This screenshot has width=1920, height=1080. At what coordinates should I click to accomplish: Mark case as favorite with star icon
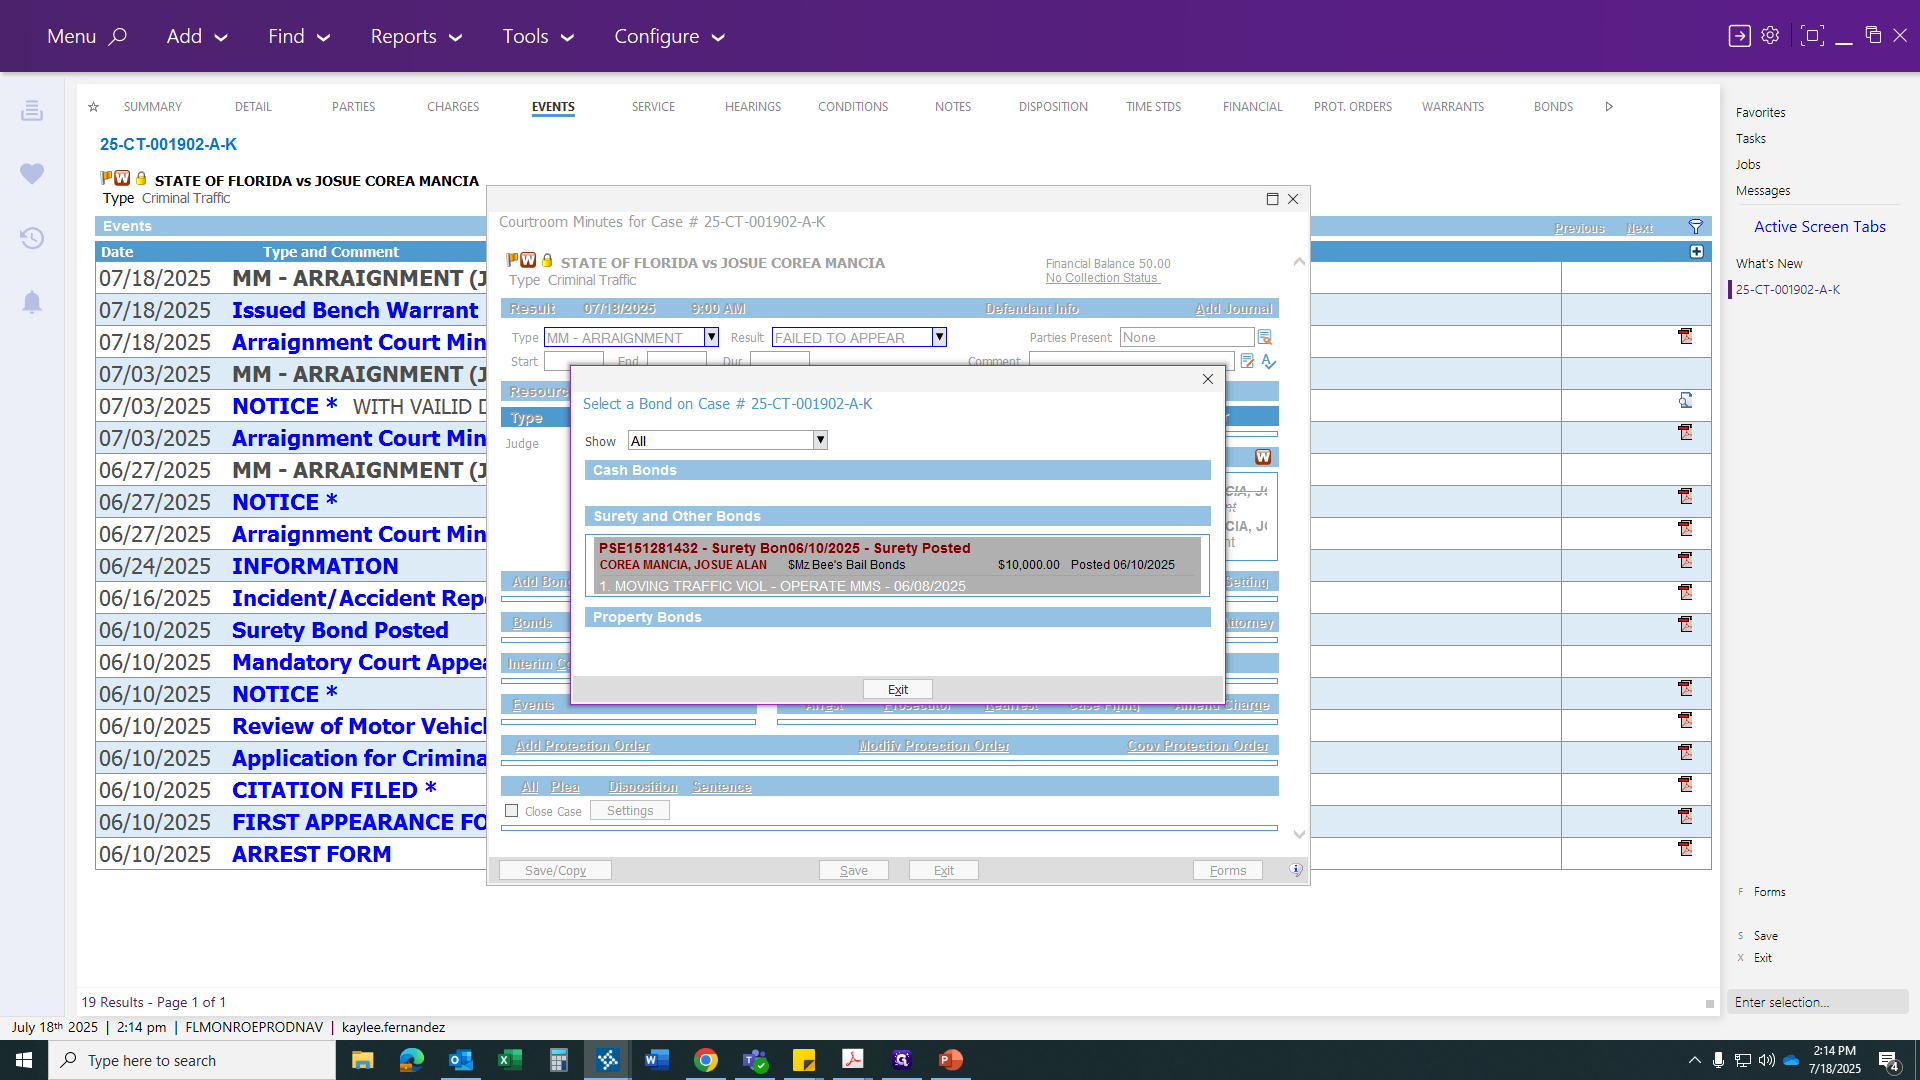(93, 107)
